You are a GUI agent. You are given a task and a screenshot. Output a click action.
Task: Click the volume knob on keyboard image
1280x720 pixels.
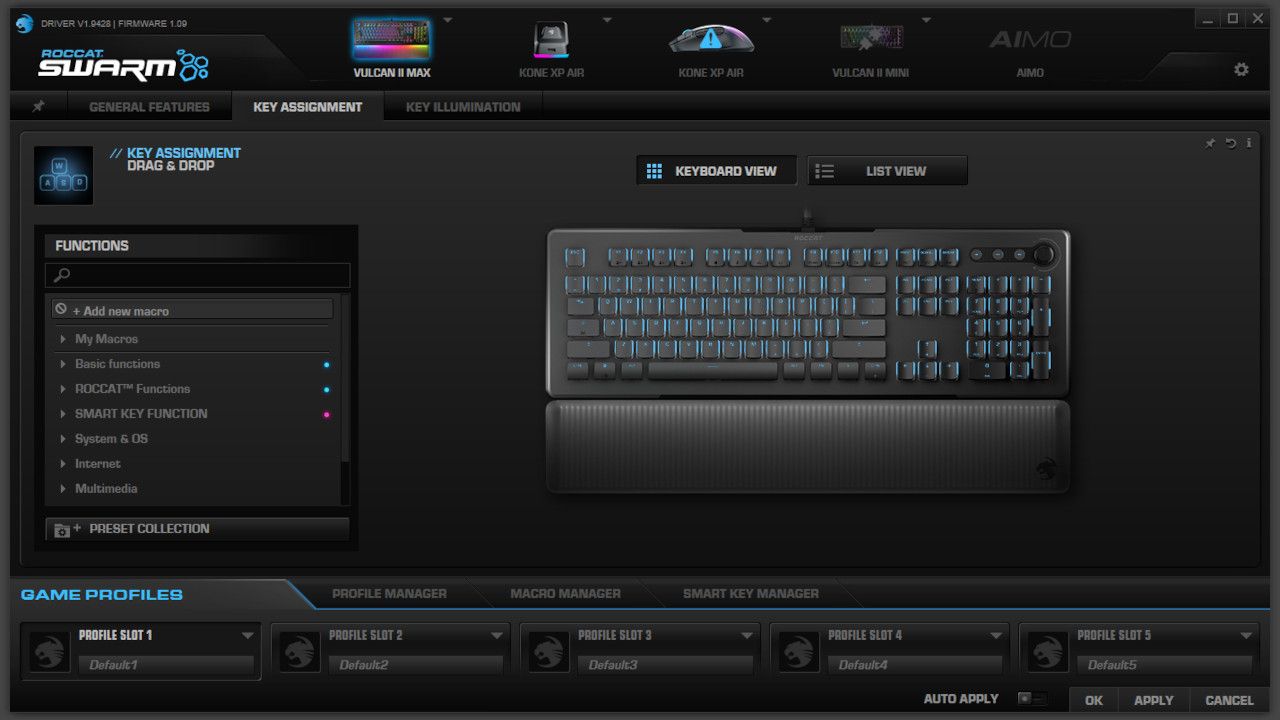pos(1044,255)
